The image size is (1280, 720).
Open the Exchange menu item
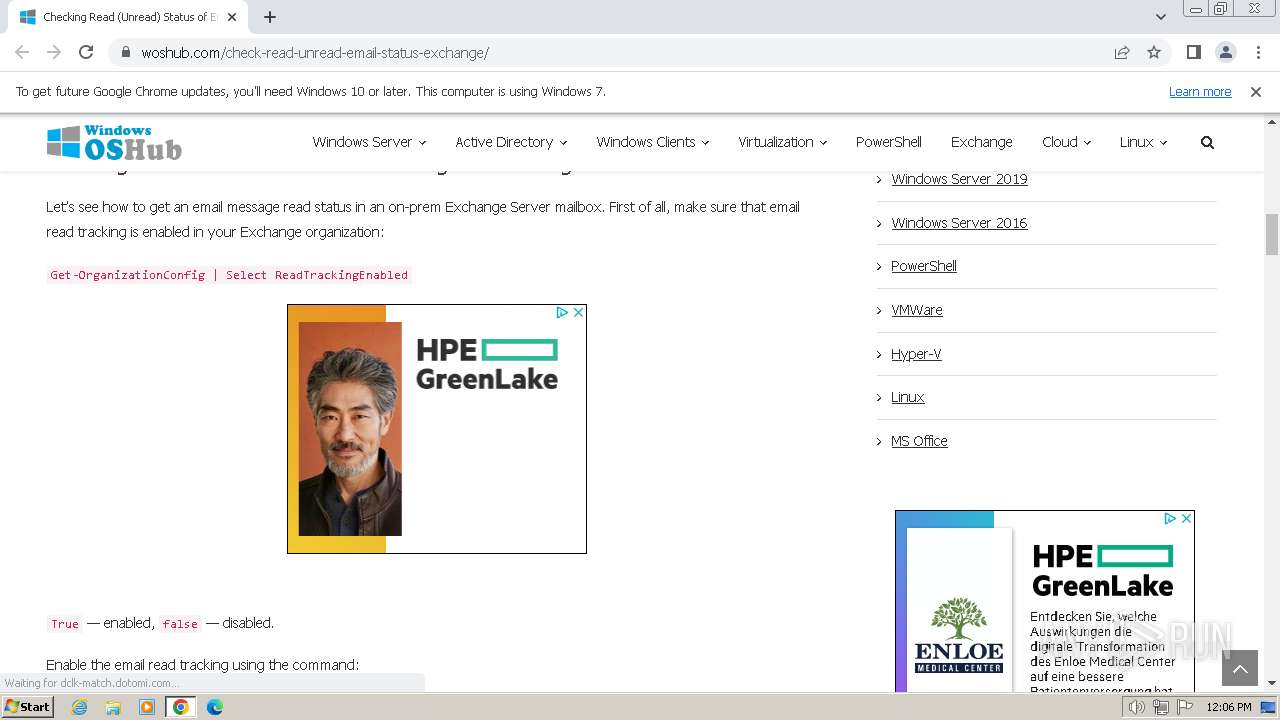click(x=982, y=142)
